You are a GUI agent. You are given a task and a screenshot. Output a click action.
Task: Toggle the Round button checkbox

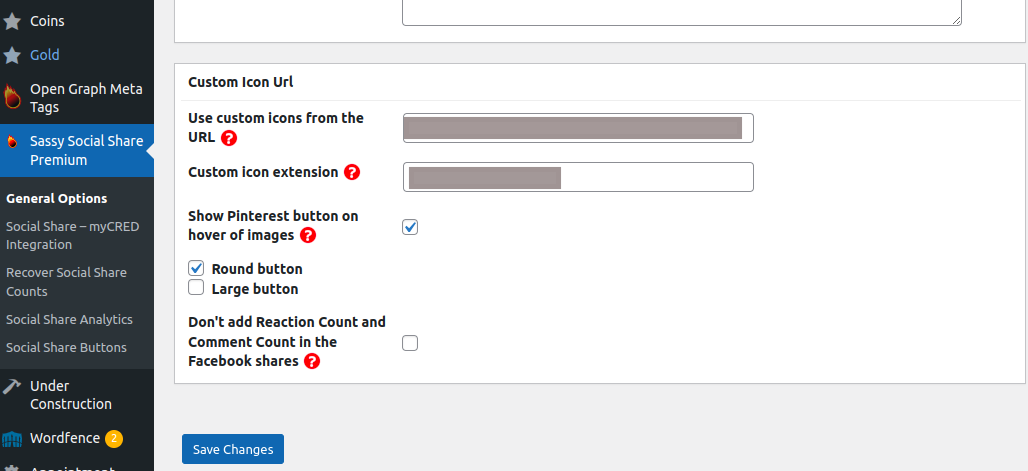[x=196, y=268]
